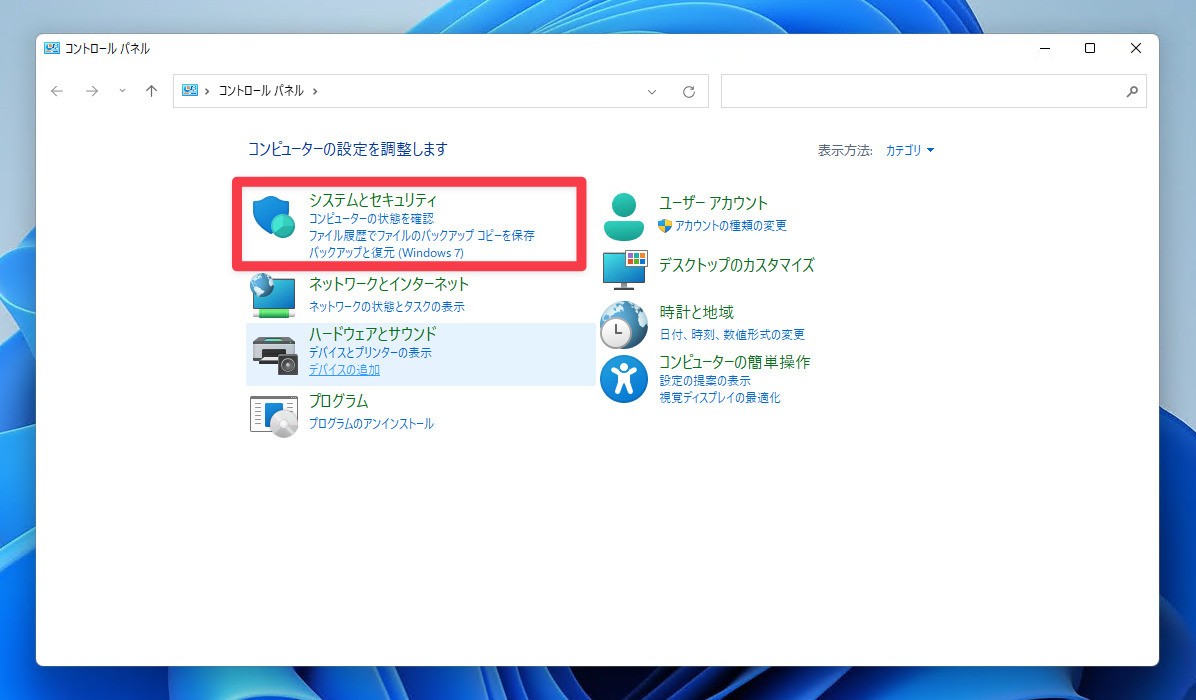Click the ネットワークとインターネット globe icon
The image size is (1196, 700).
click(273, 296)
